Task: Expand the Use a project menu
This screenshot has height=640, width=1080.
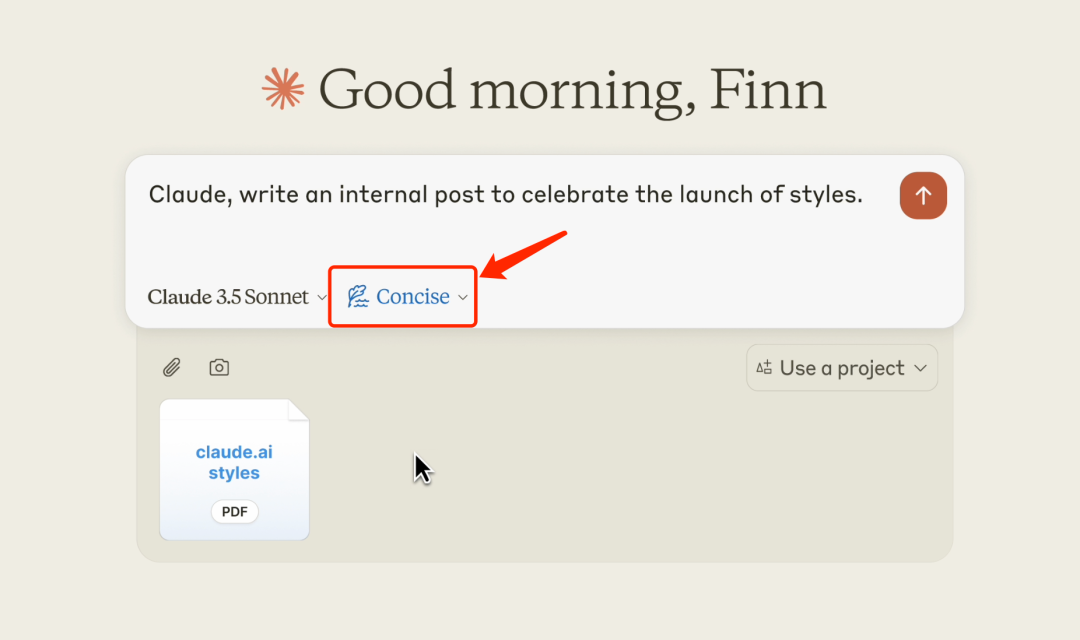Action: pos(842,368)
